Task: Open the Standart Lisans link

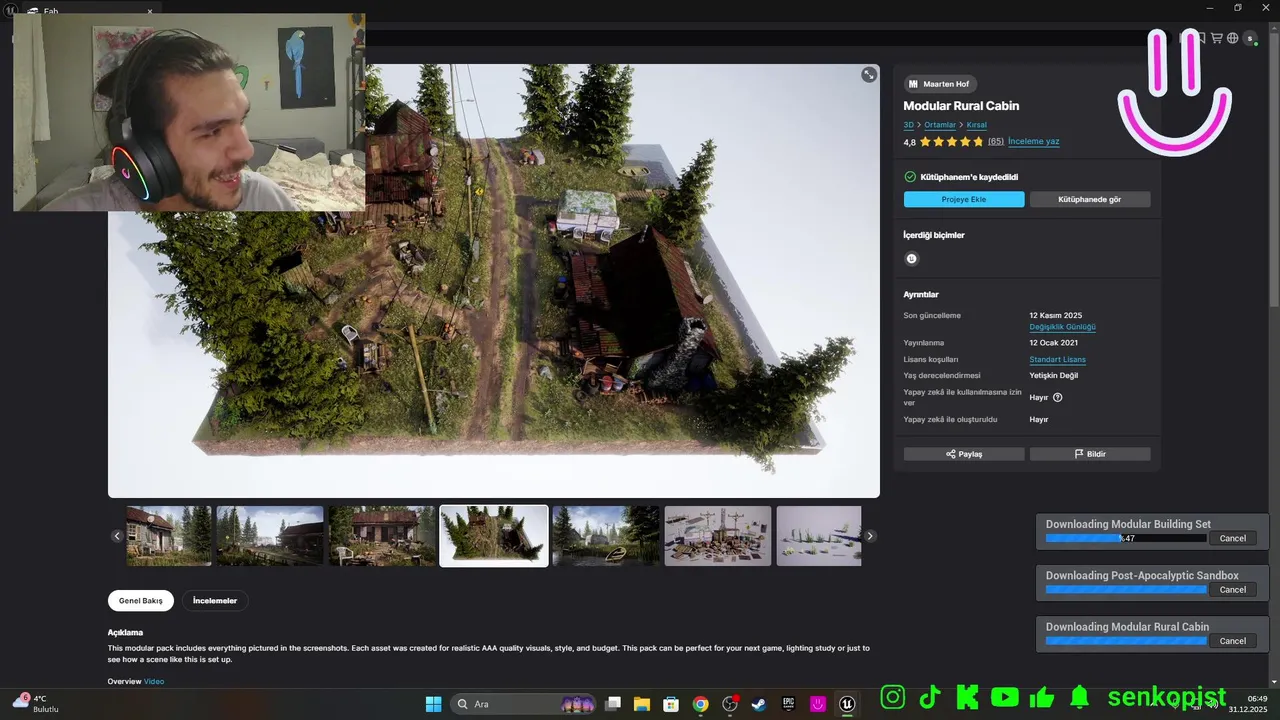Action: (x=1057, y=360)
